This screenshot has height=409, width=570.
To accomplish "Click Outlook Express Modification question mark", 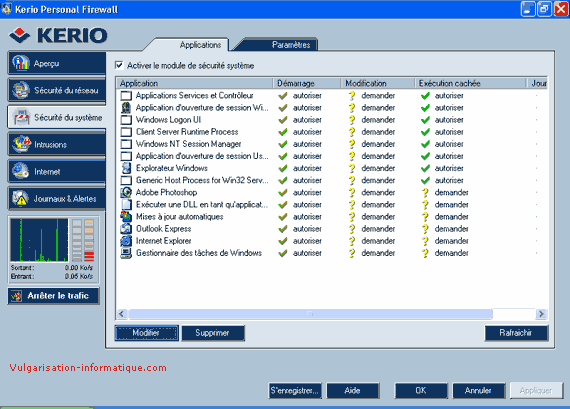I will pos(352,229).
